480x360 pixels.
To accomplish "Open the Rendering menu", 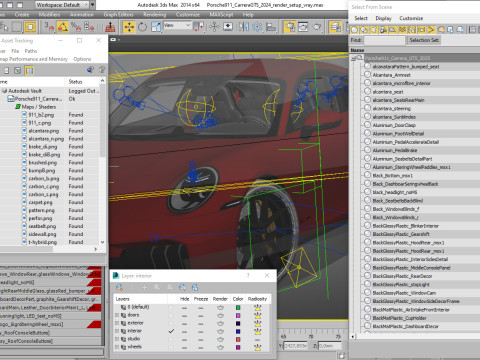I will pyautogui.click(x=155, y=15).
